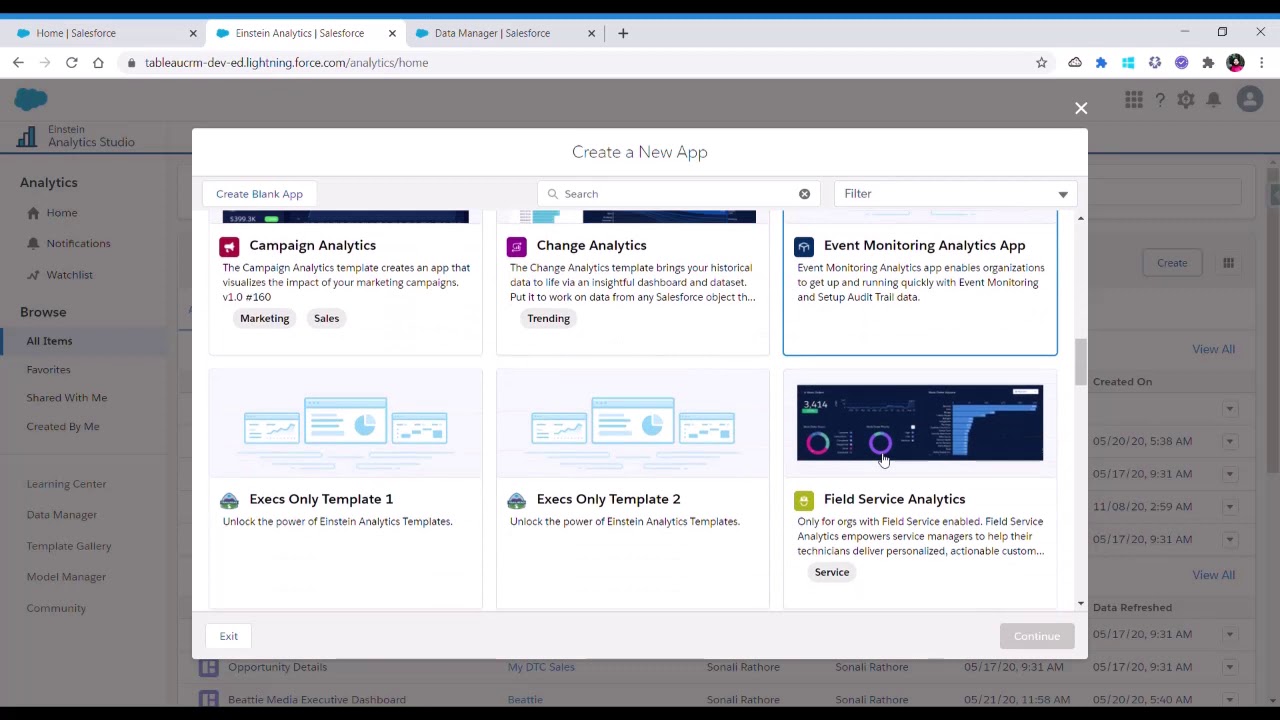This screenshot has width=1280, height=720.
Task: Open Favorites under Browse
Action: coord(48,370)
